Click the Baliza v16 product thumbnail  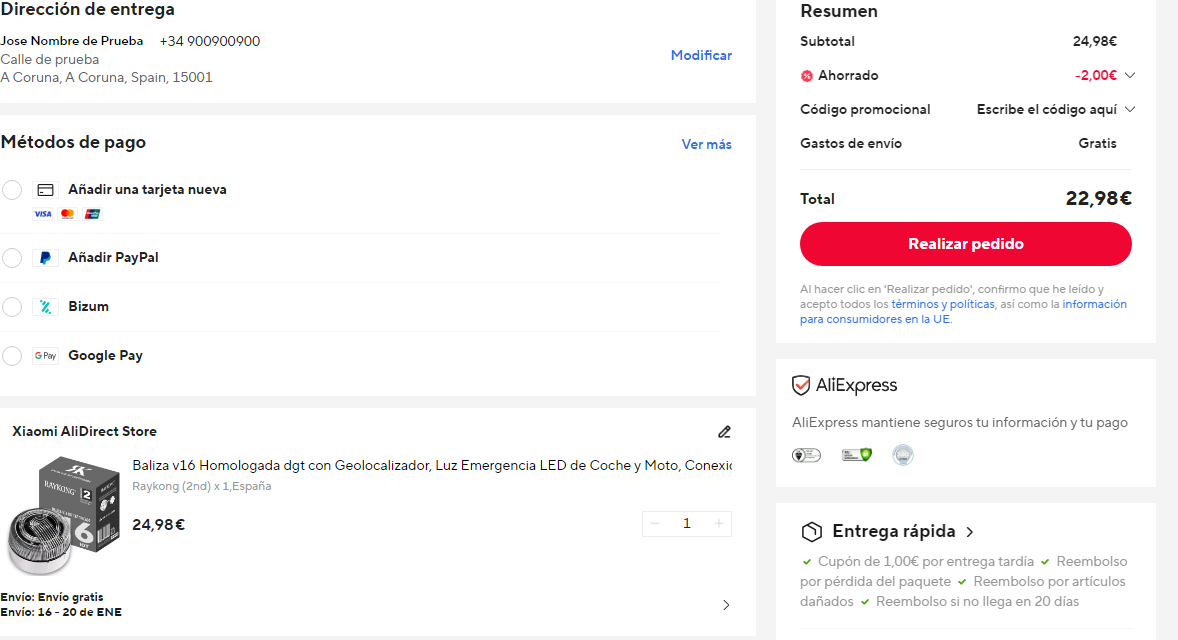click(63, 515)
